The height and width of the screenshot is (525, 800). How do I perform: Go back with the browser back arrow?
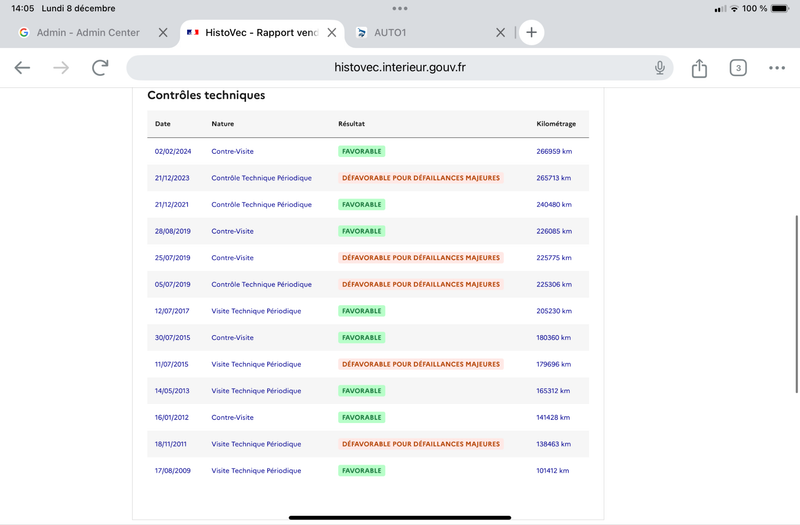[22, 67]
